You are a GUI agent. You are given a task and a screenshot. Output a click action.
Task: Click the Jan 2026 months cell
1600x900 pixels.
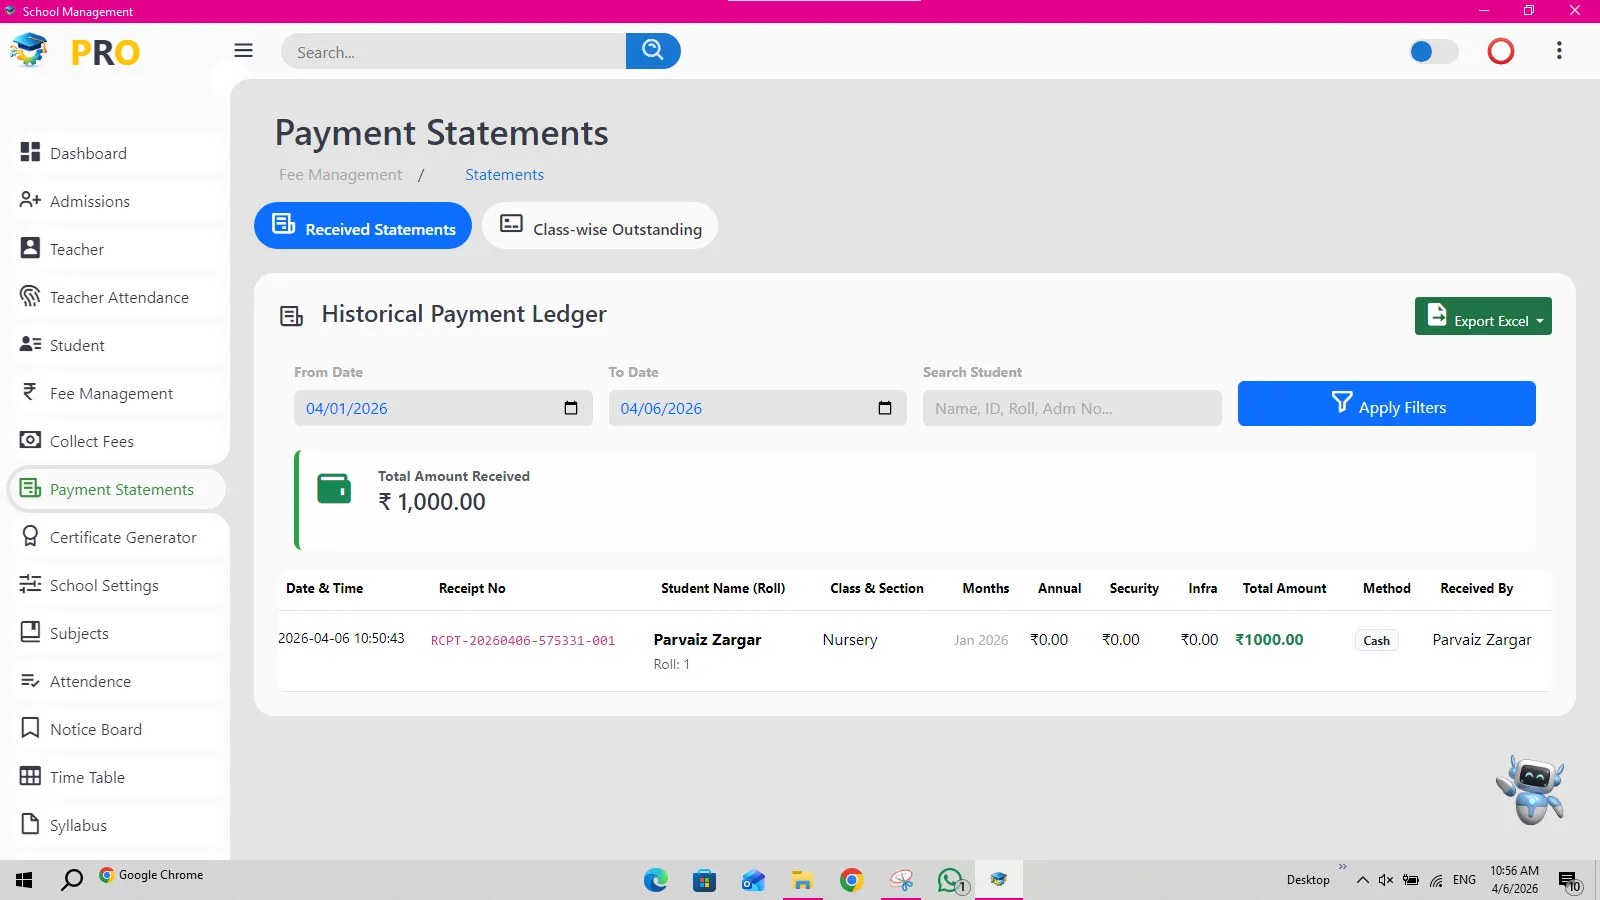point(981,640)
